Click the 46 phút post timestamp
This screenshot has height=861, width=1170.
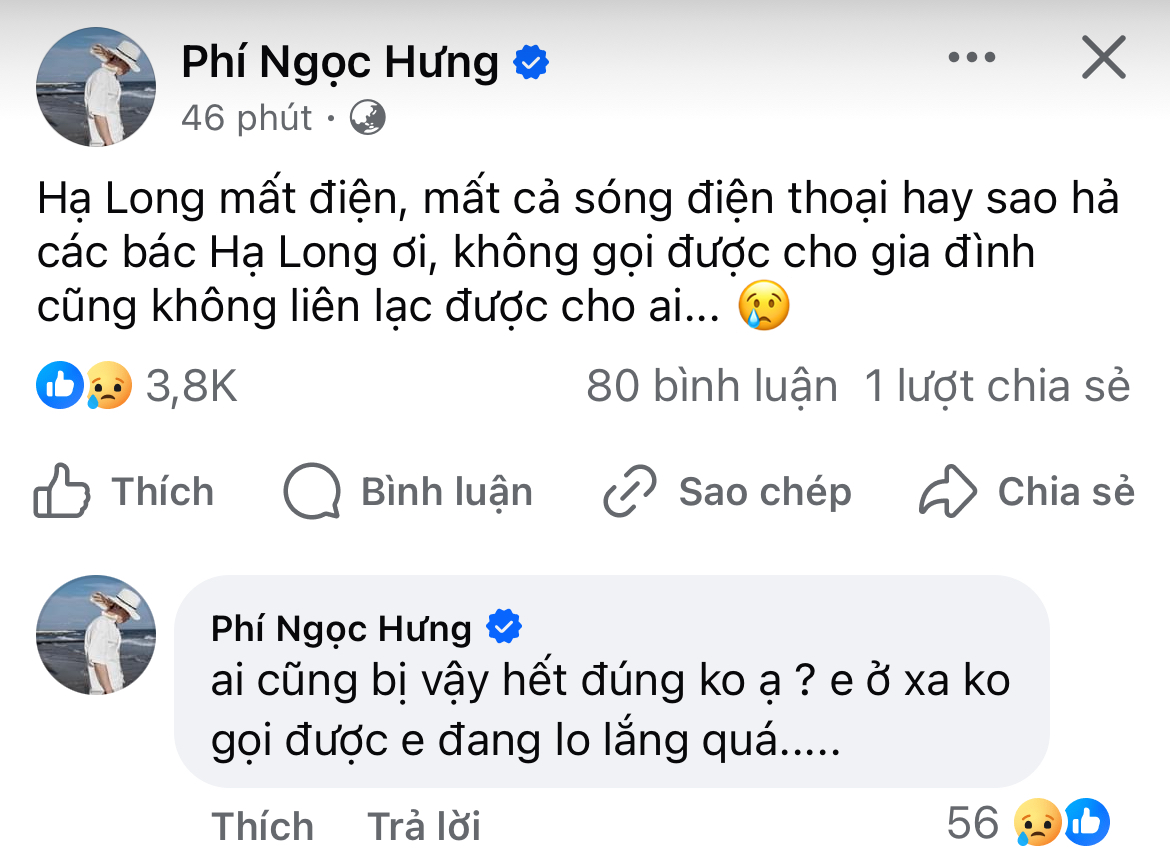click(247, 119)
